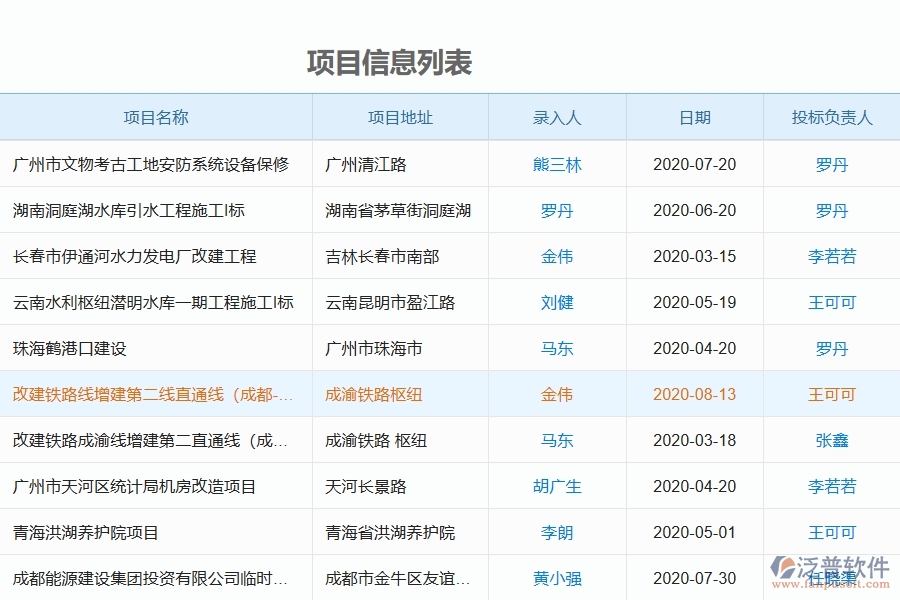The width and height of the screenshot is (900, 600).
Task: Open entrant 胡广生 link
Action: point(558,486)
